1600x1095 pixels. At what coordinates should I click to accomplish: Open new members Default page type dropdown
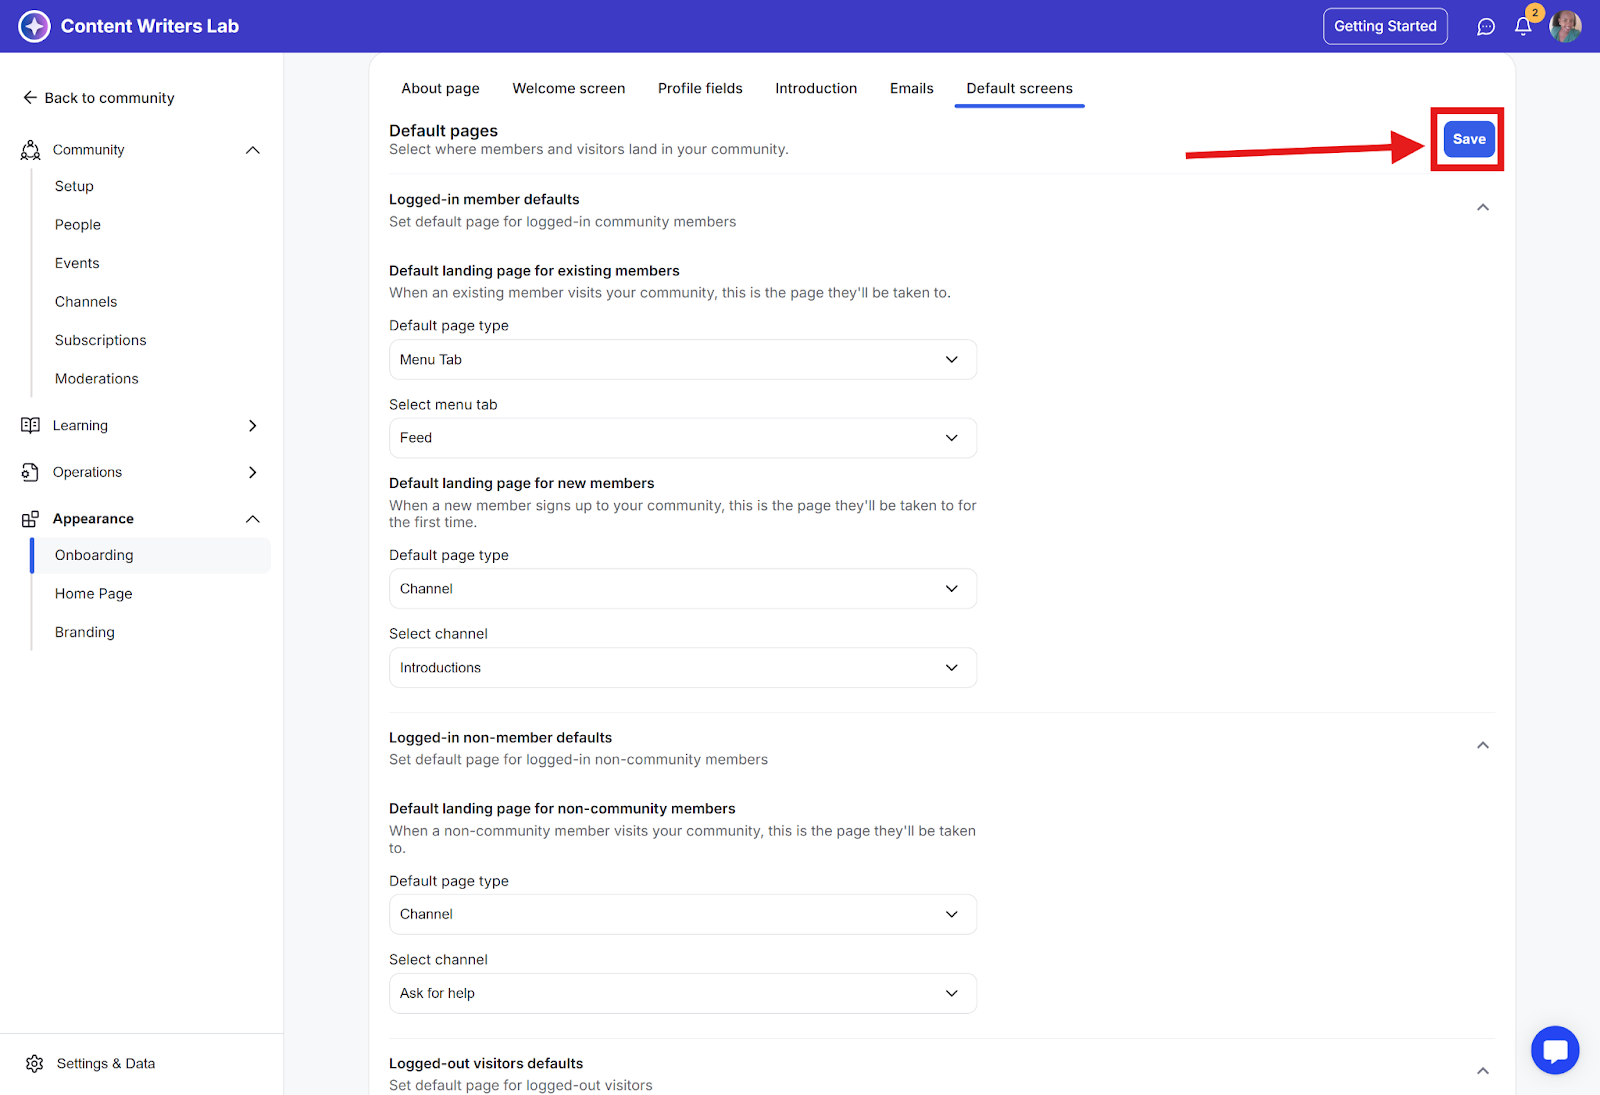(683, 589)
